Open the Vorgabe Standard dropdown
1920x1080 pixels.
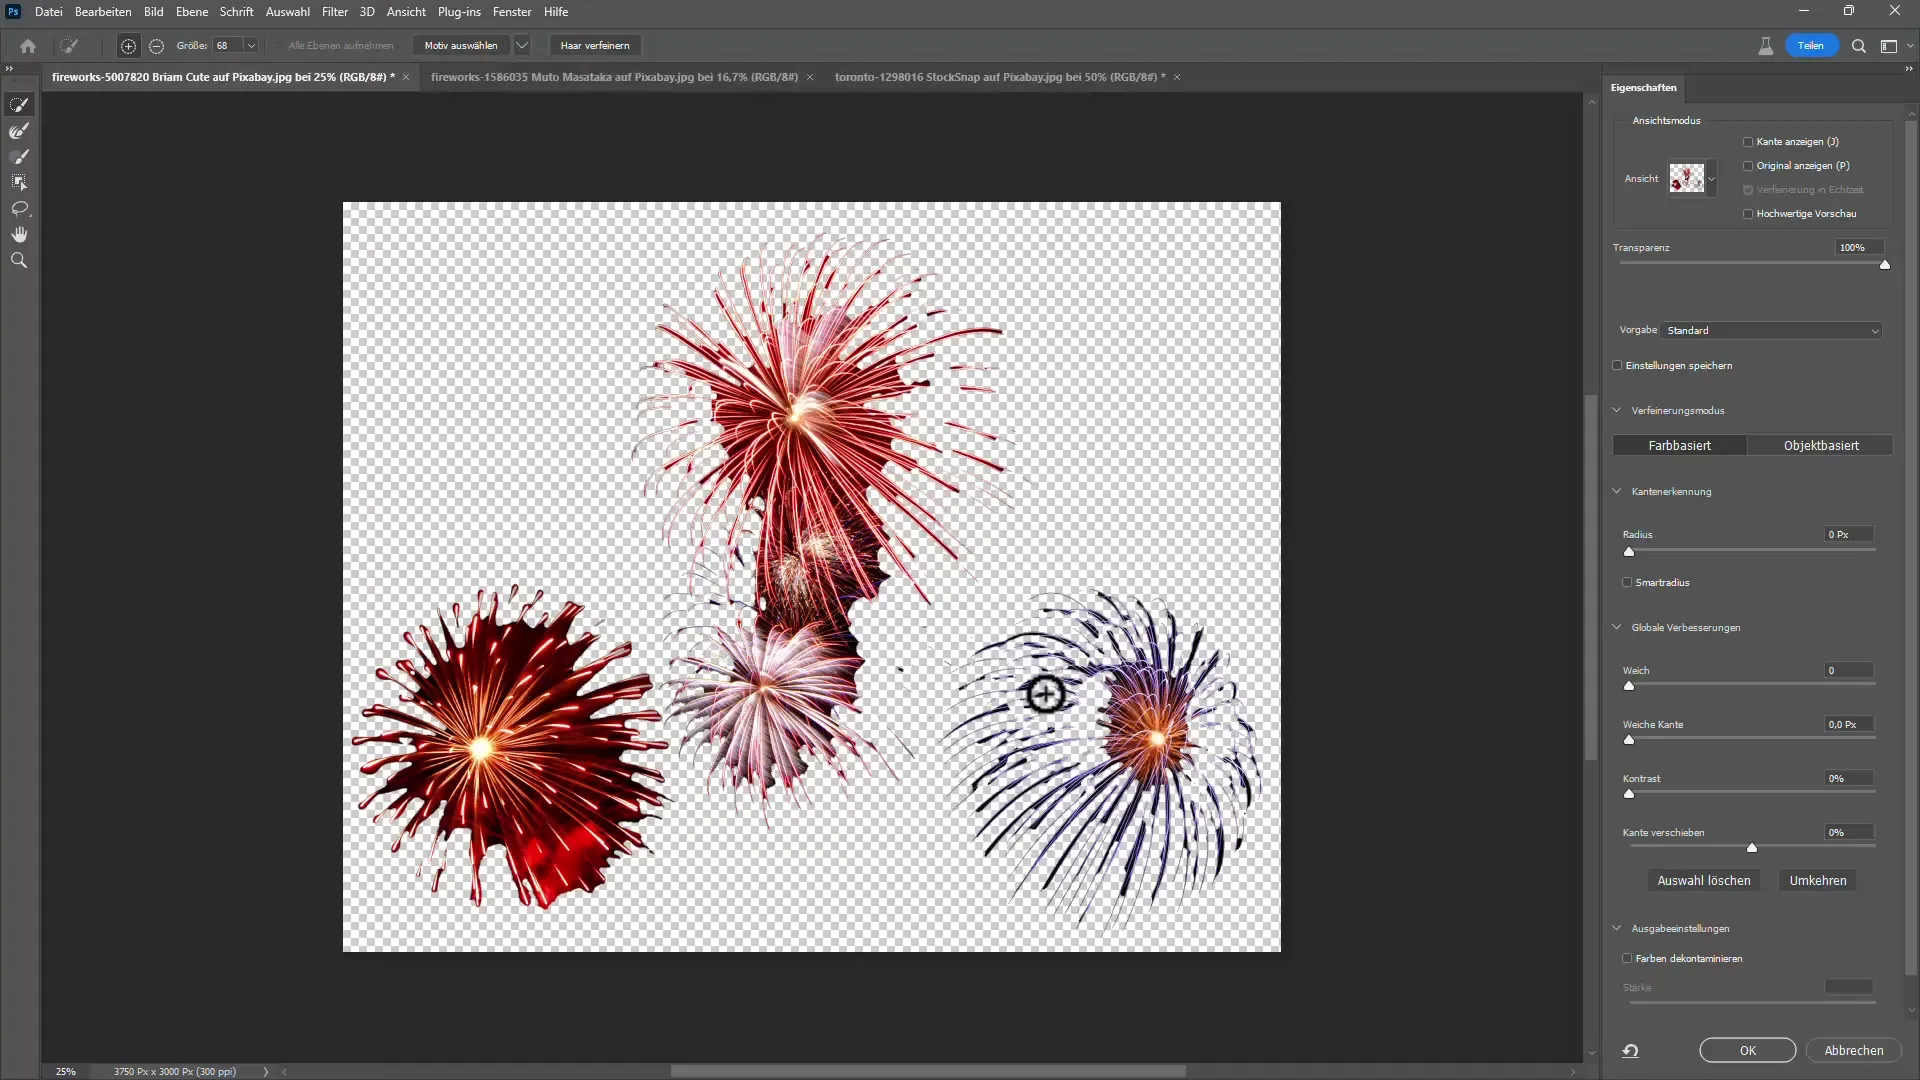1772,331
